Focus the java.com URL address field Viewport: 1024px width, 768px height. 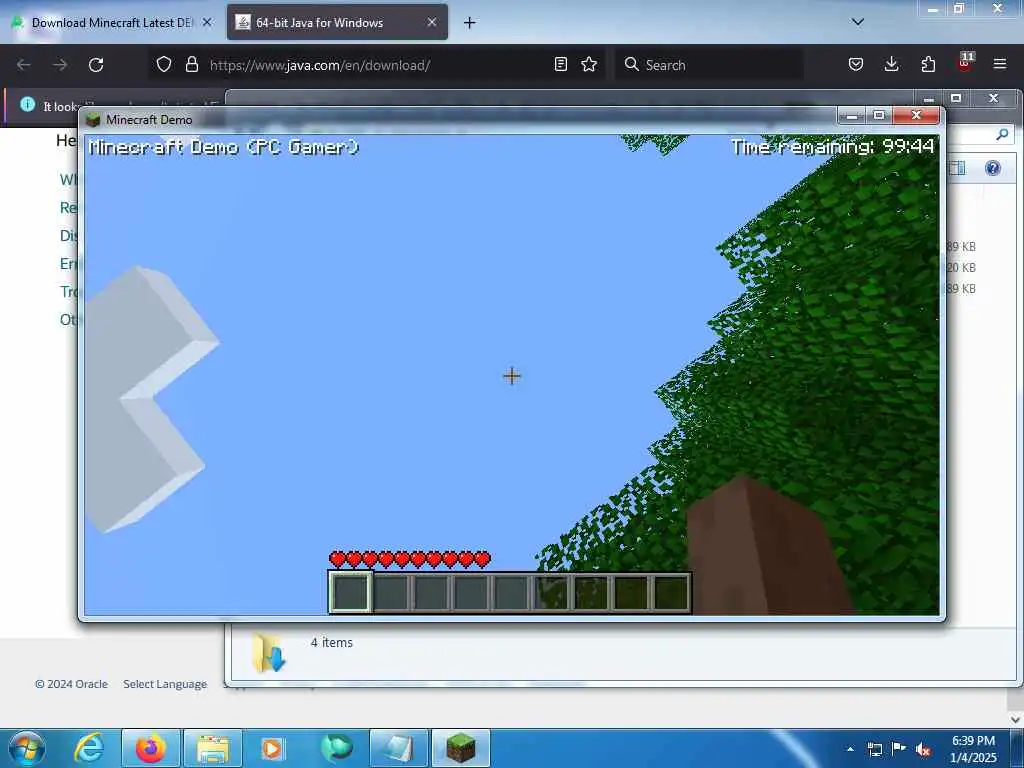tap(376, 65)
